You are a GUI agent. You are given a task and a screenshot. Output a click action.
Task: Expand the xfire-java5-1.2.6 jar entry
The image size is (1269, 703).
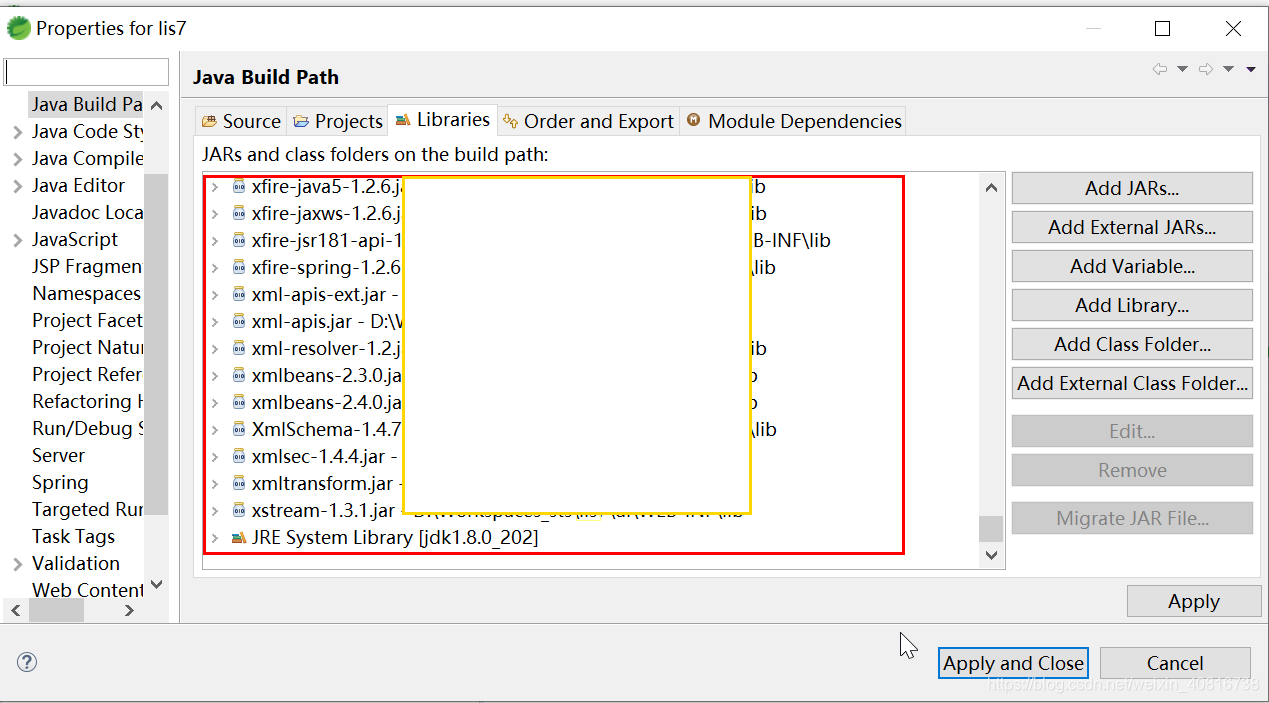pos(214,186)
